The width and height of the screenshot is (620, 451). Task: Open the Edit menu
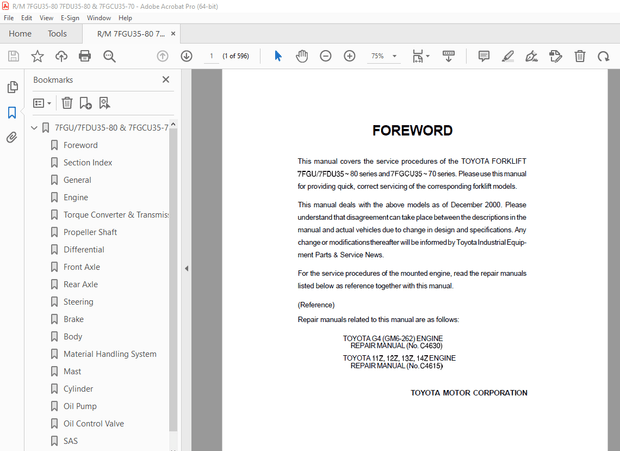click(x=26, y=18)
